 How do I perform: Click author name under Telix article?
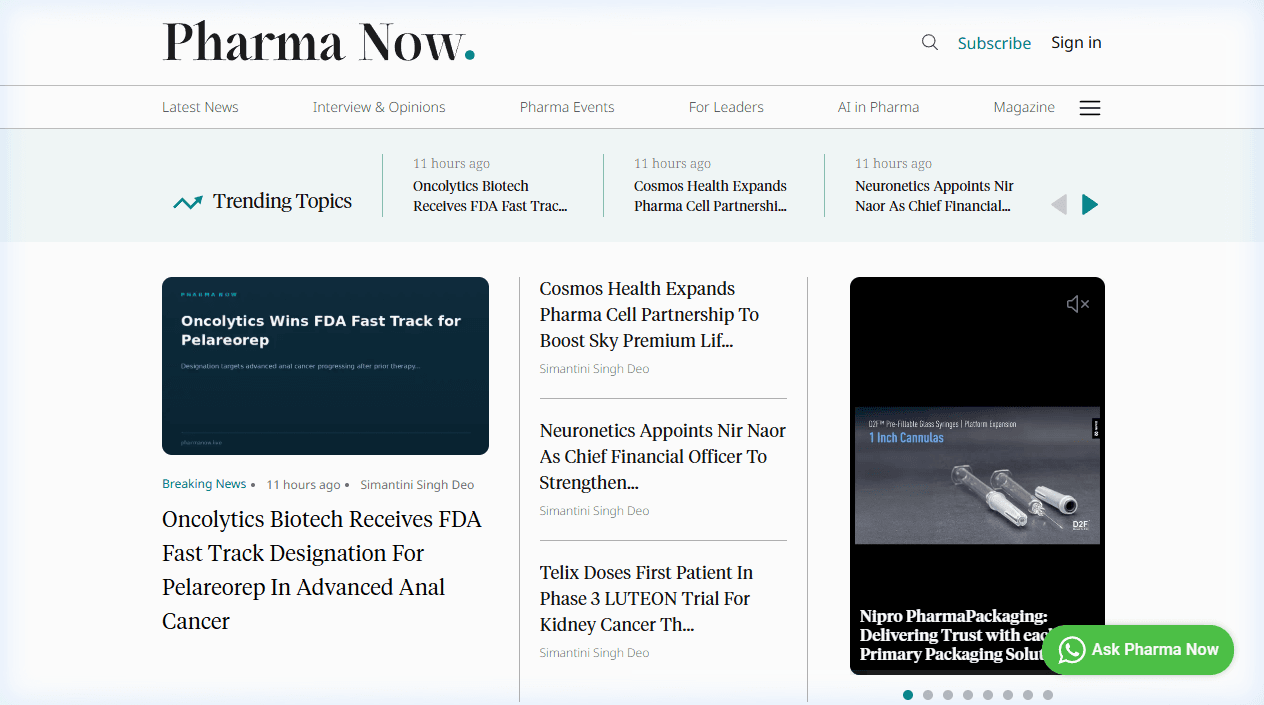(x=594, y=653)
